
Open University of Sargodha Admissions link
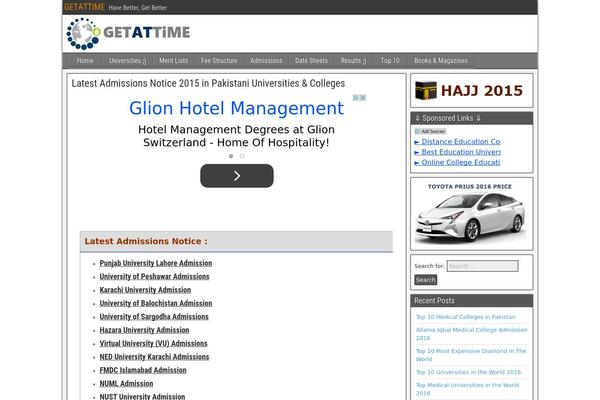tap(154, 317)
